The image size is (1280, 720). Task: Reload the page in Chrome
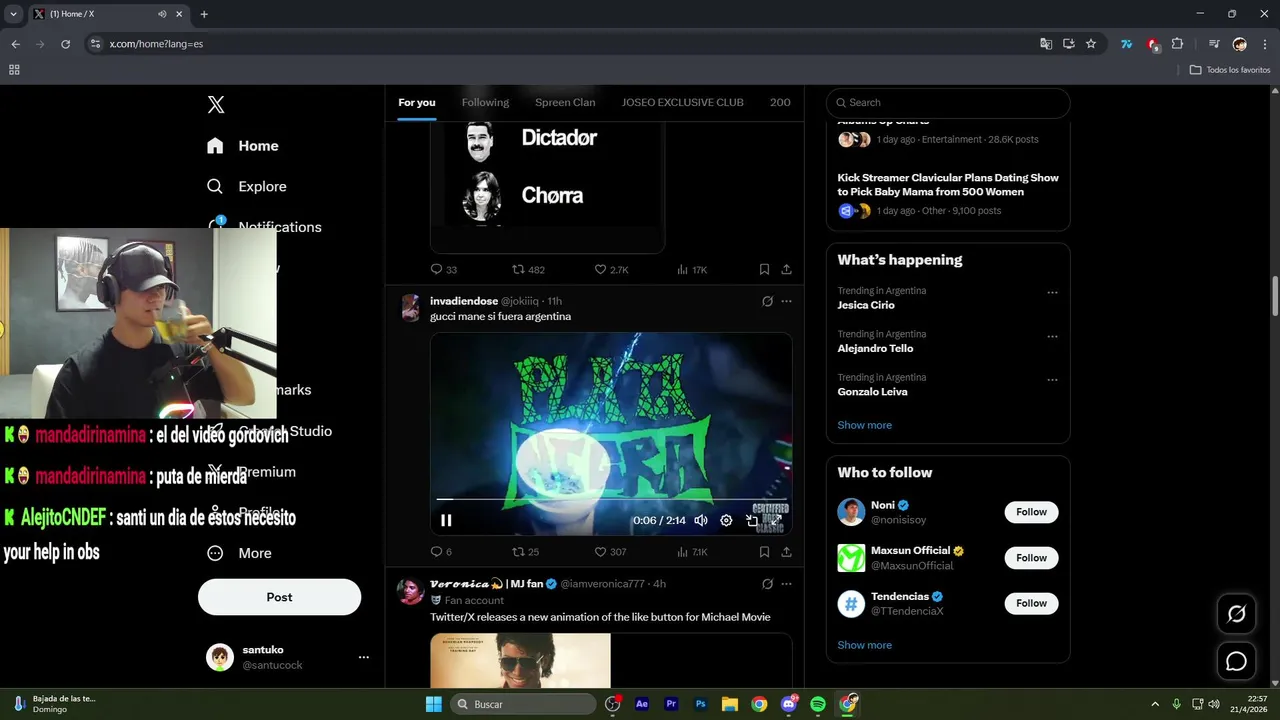click(x=65, y=44)
